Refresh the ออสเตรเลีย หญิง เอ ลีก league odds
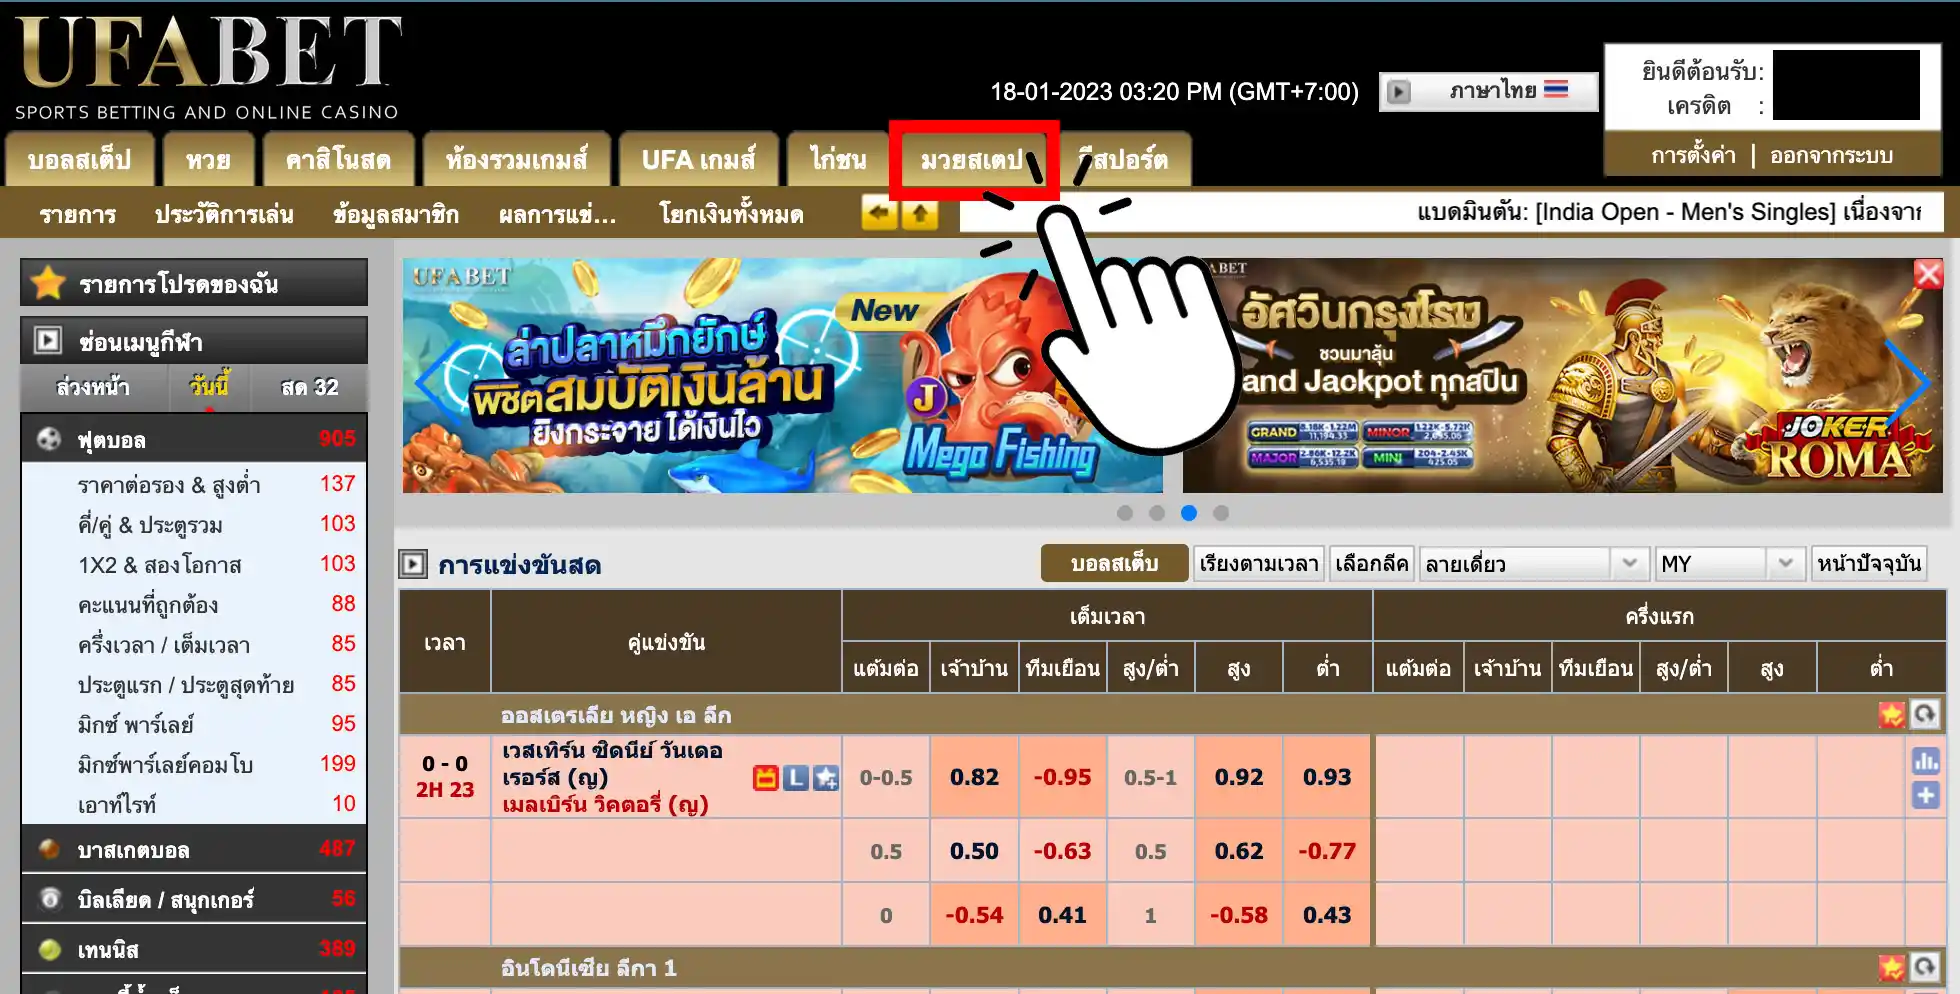The image size is (1960, 994). 1925,714
